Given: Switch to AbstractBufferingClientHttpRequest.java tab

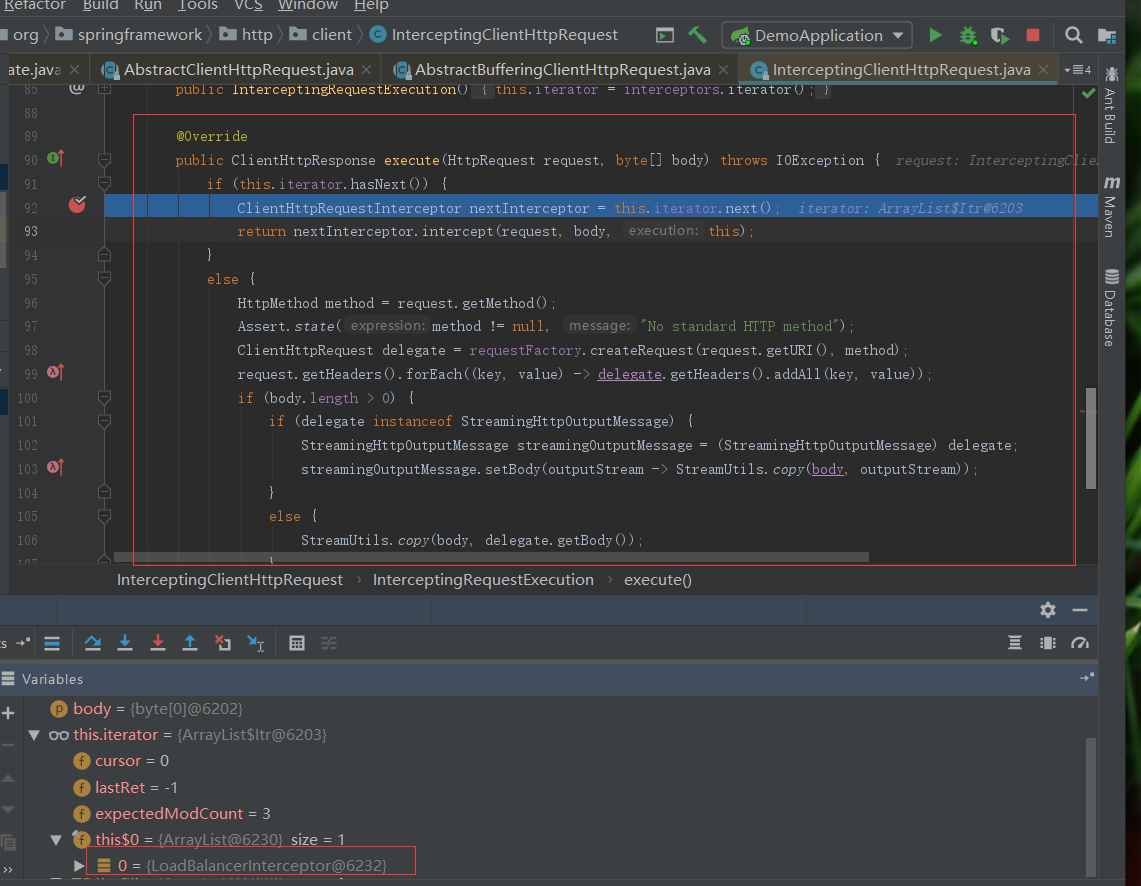Looking at the screenshot, I should pos(562,70).
